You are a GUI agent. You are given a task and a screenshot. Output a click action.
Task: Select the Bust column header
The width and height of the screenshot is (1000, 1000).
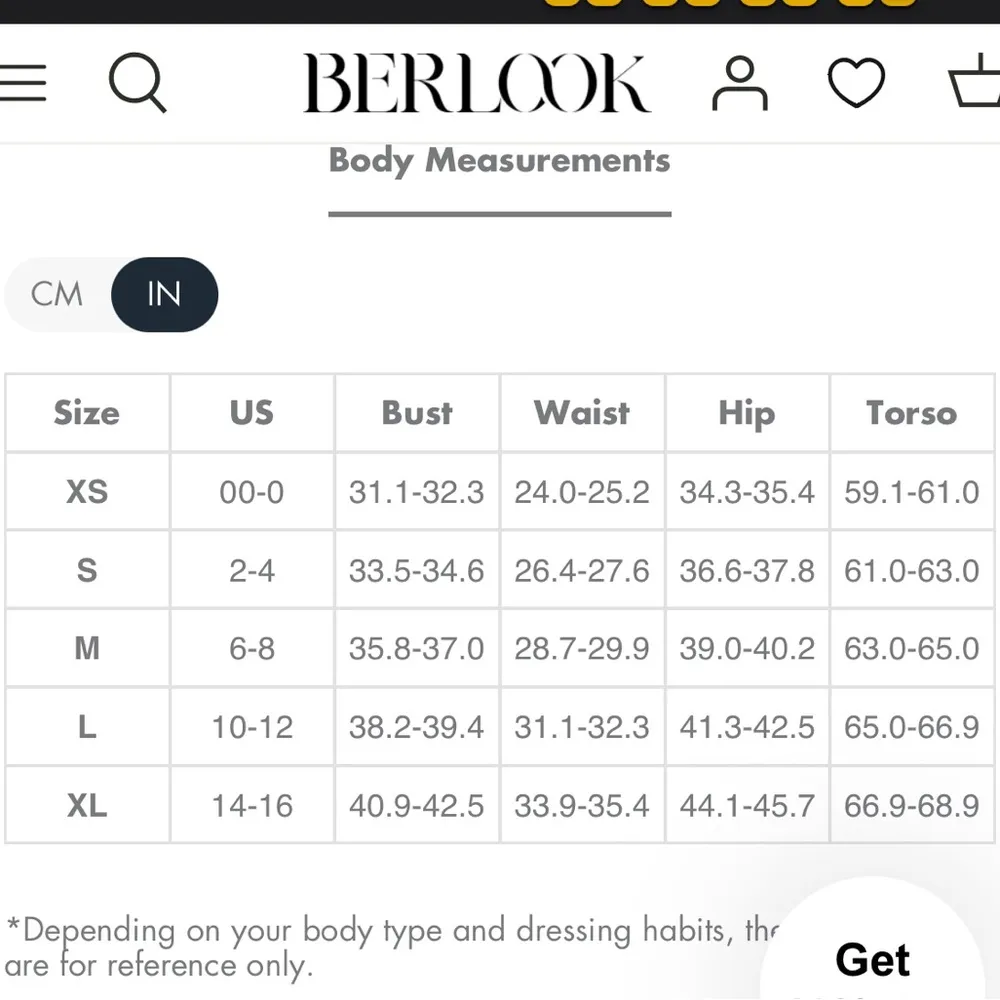coord(416,413)
